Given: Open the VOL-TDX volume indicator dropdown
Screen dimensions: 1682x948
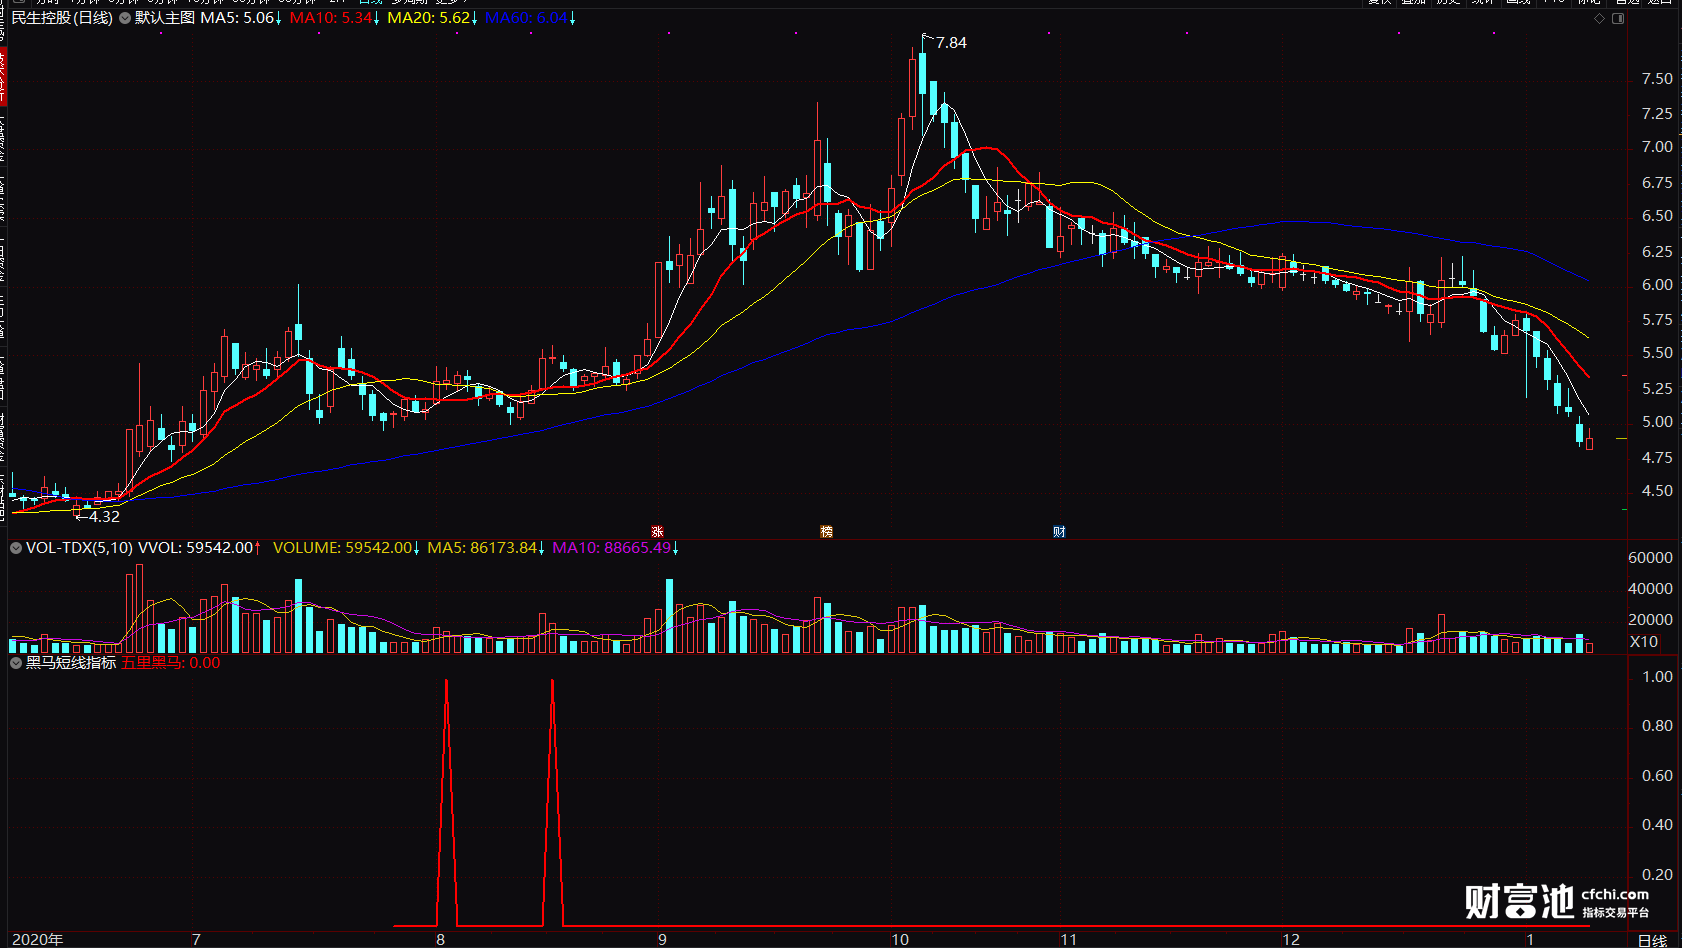Looking at the screenshot, I should coord(16,548).
